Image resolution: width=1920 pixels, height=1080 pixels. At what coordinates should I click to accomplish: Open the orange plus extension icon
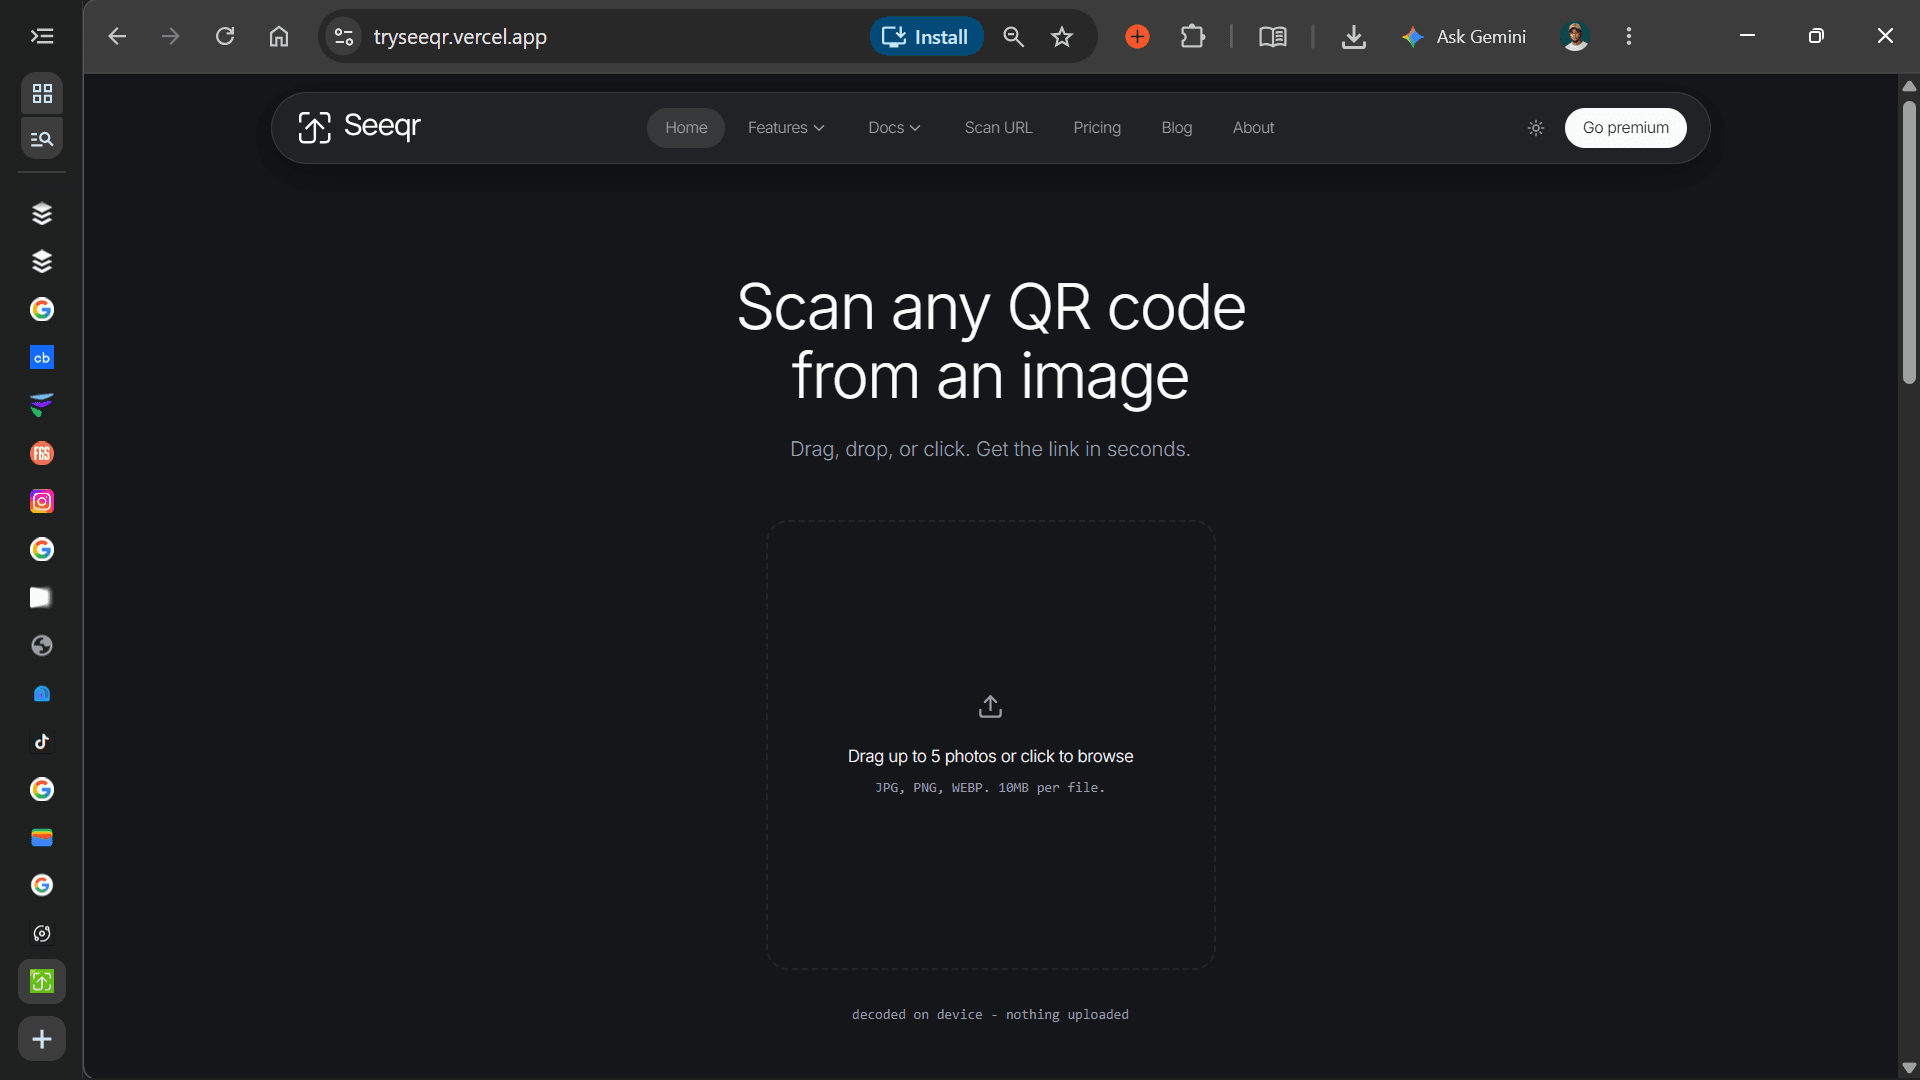point(1137,37)
